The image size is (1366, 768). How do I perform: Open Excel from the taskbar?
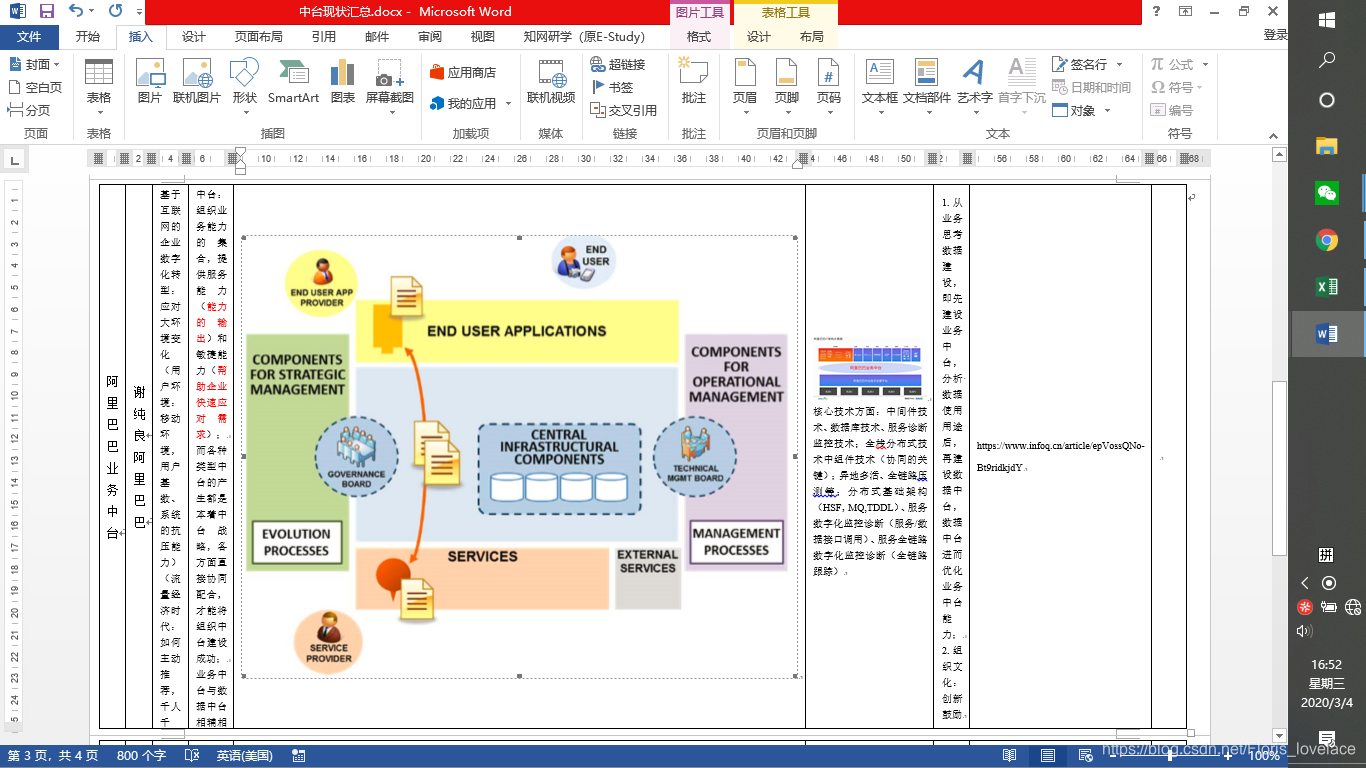(1327, 287)
